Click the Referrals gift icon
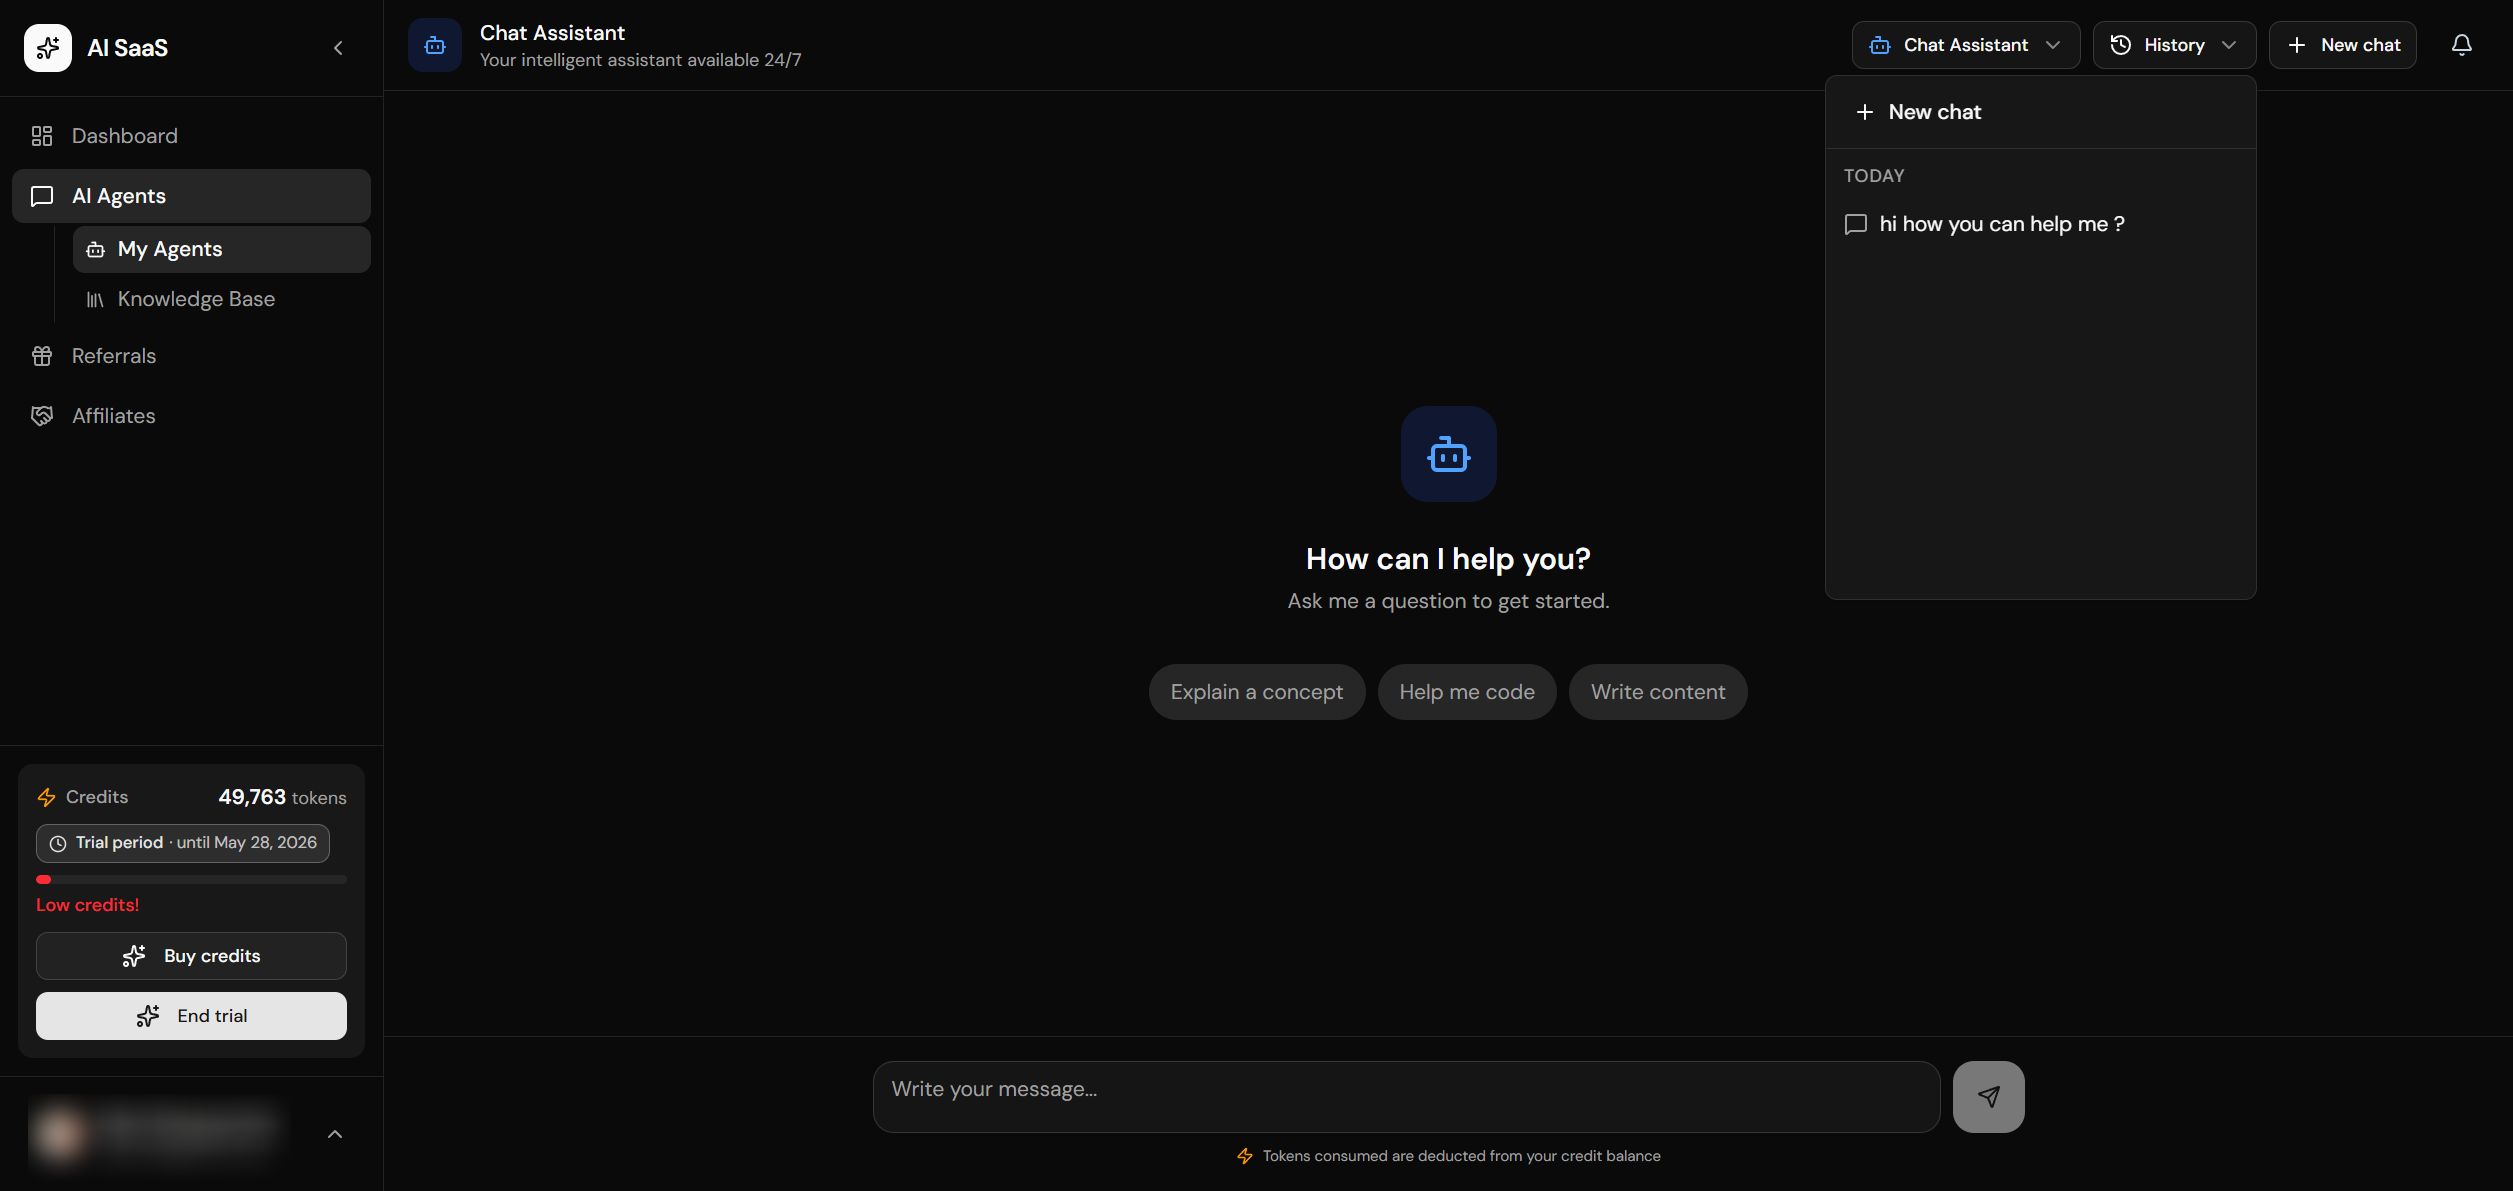 pyautogui.click(x=42, y=356)
